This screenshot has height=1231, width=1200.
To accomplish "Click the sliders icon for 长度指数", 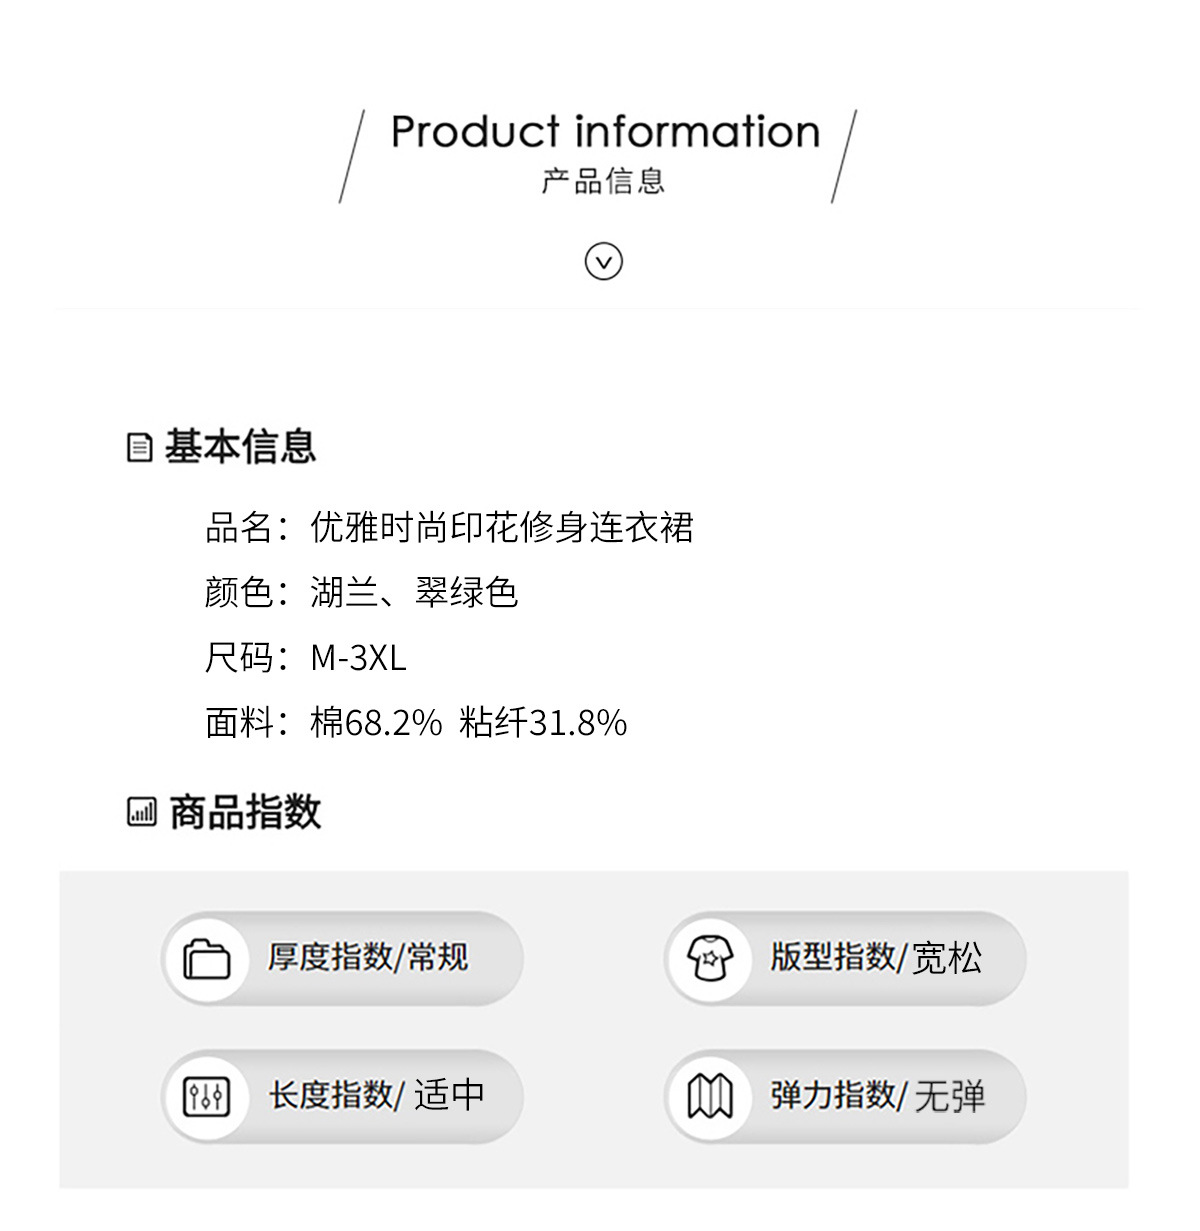I will tap(207, 1097).
